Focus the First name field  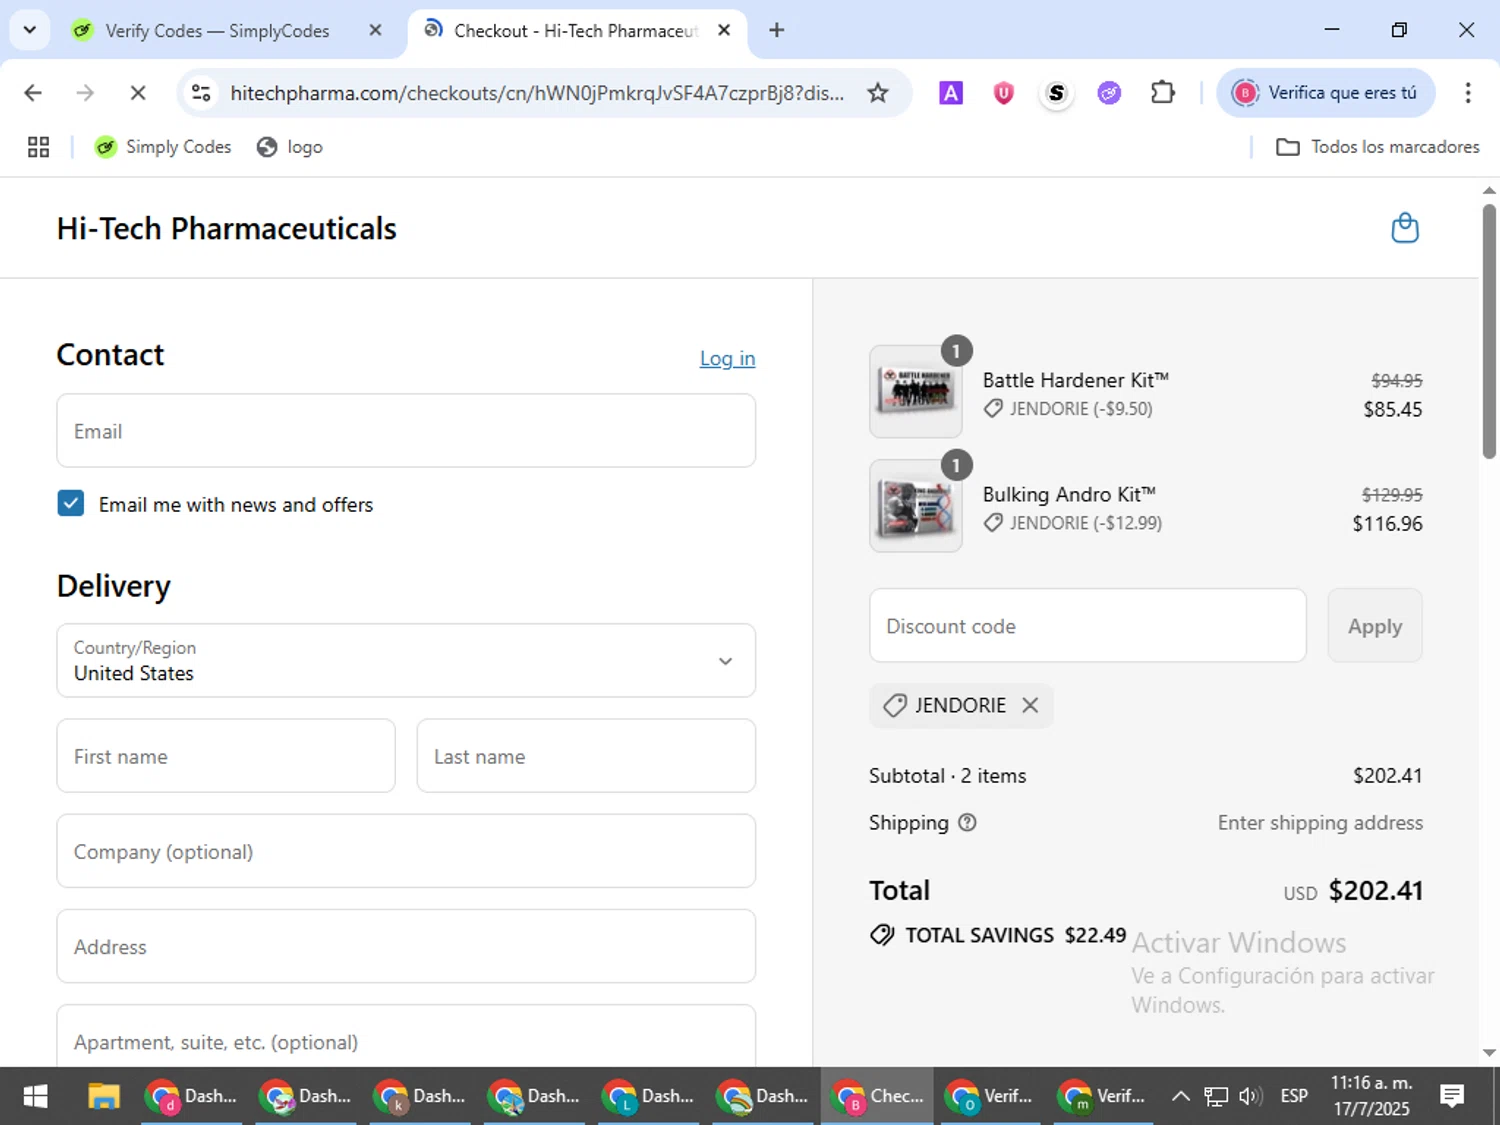(x=226, y=756)
